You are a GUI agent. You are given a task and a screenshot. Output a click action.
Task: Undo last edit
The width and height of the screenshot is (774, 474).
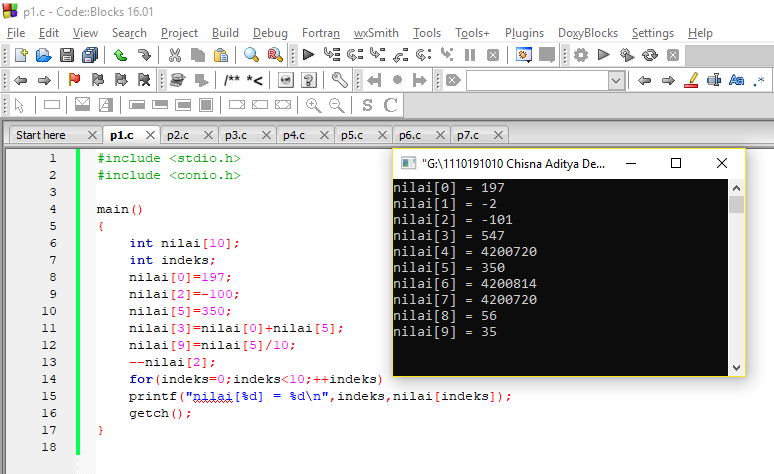pyautogui.click(x=120, y=55)
